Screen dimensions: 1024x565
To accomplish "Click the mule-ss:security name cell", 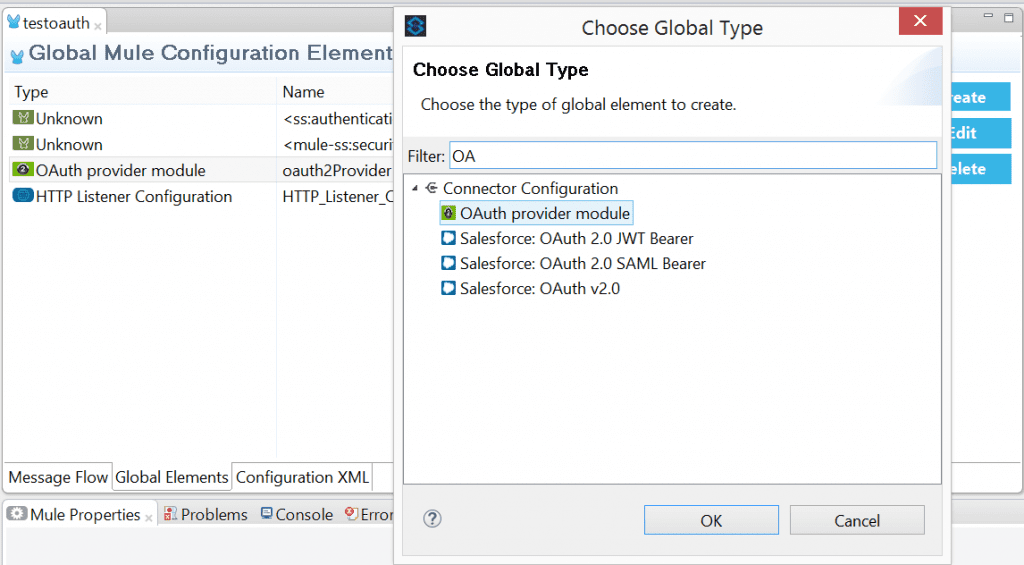I will click(x=337, y=144).
